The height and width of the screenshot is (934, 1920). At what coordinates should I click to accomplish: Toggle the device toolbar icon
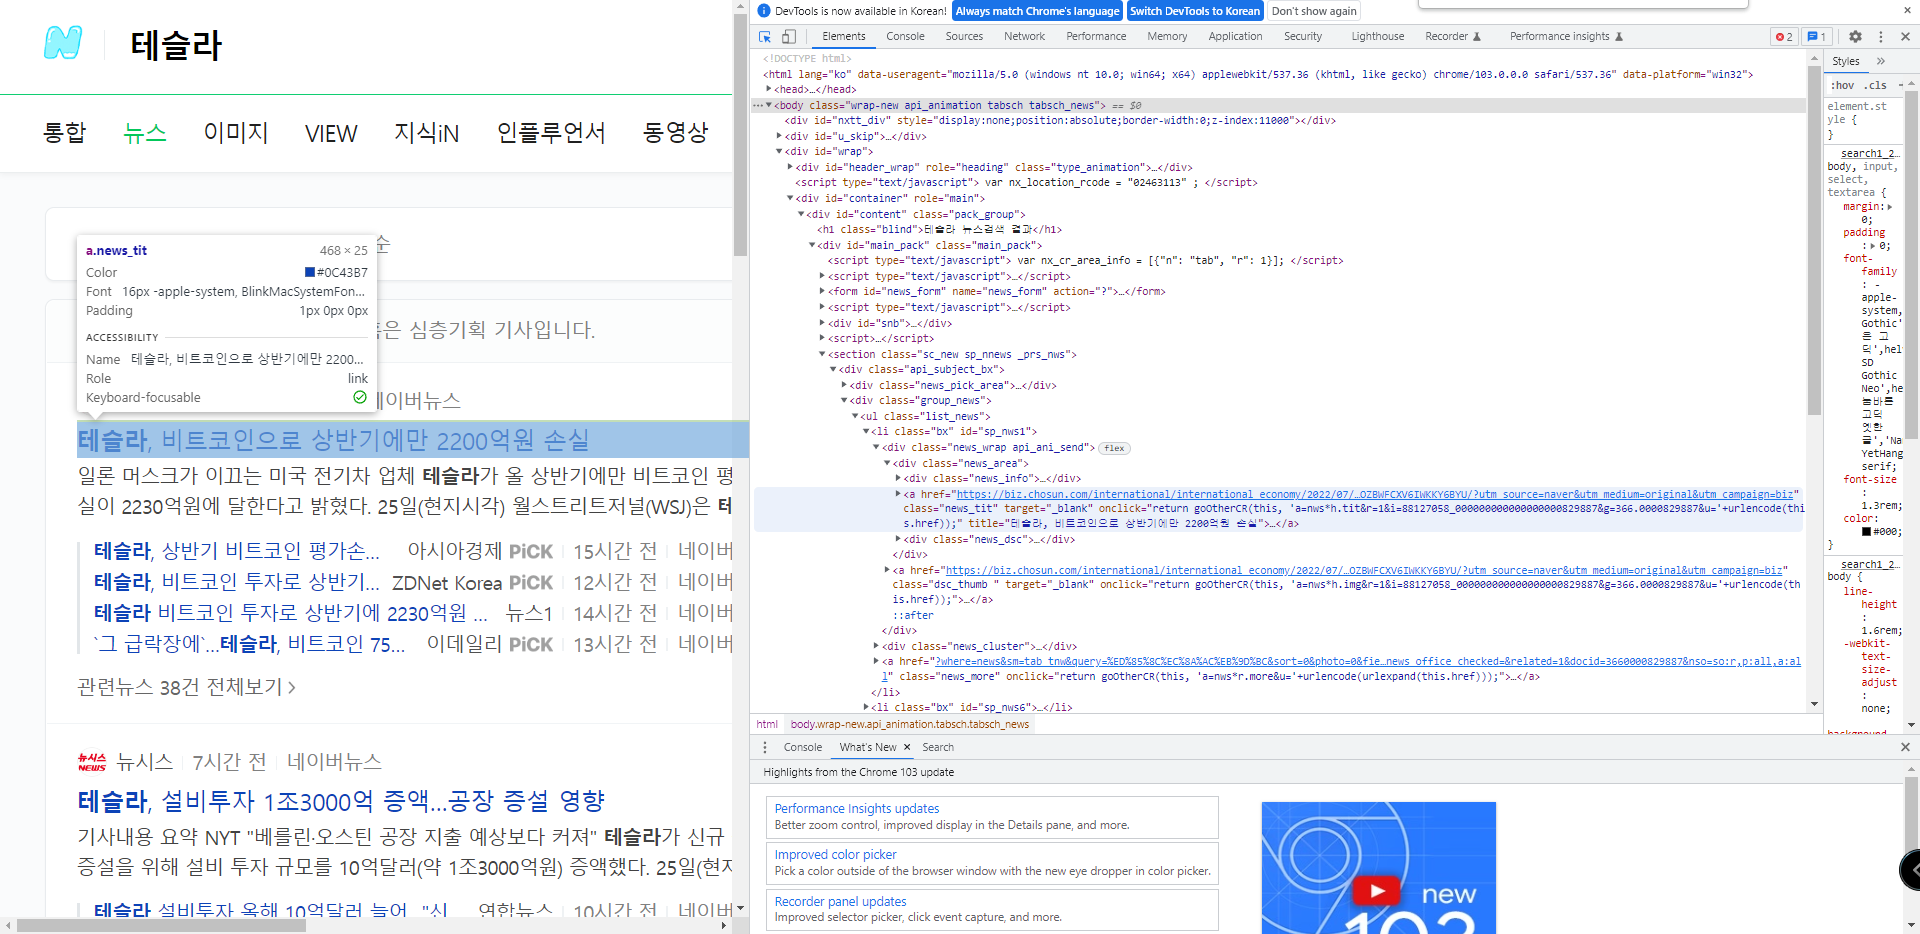[x=789, y=36]
